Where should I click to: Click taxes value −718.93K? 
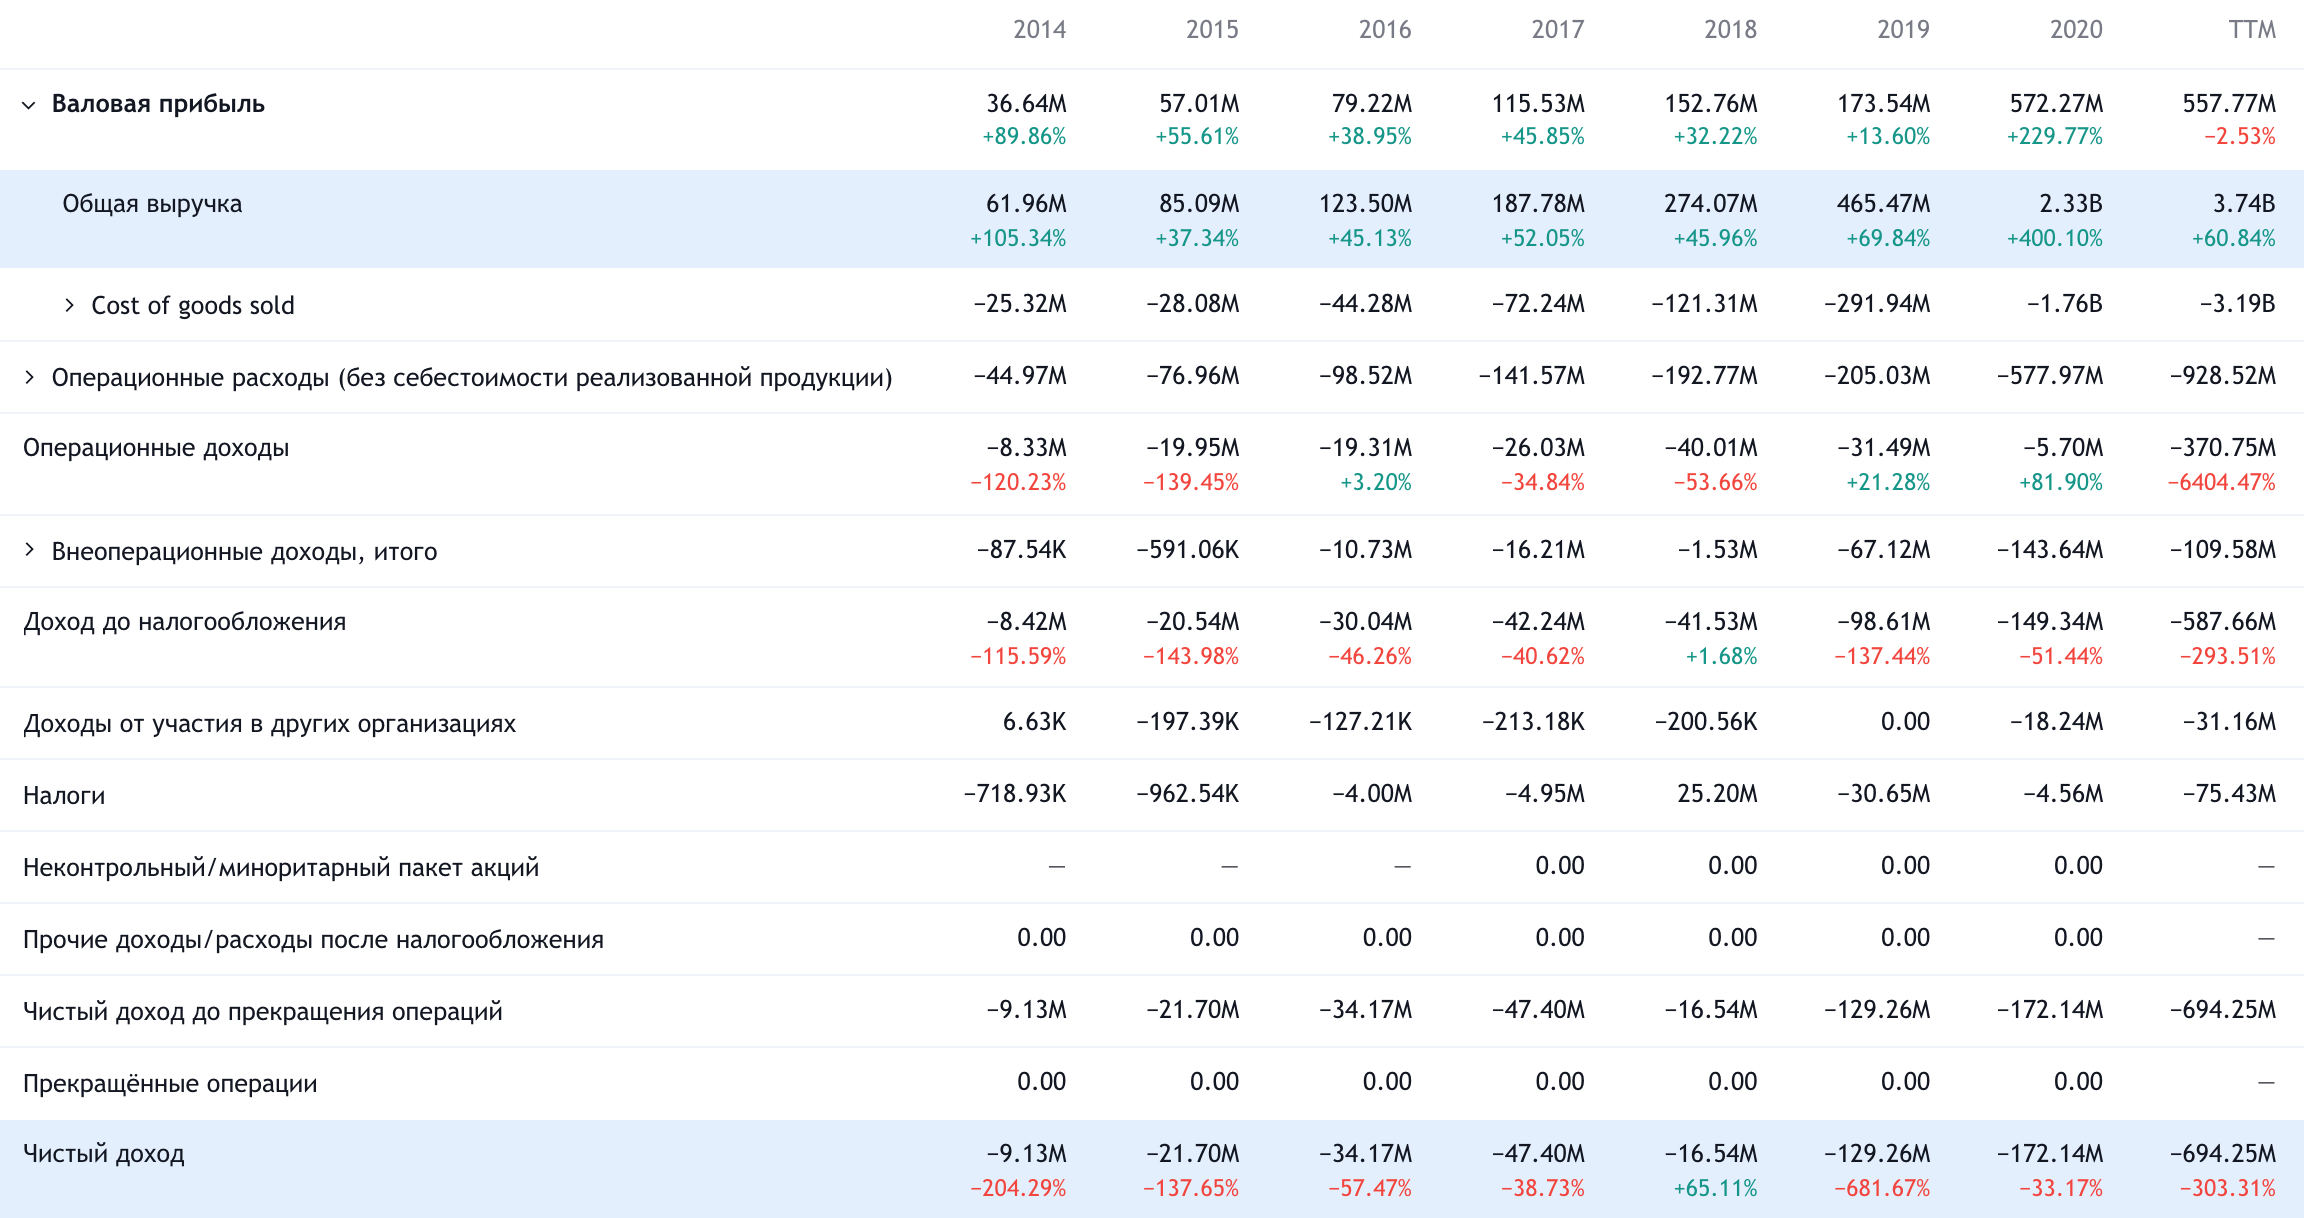(1015, 794)
